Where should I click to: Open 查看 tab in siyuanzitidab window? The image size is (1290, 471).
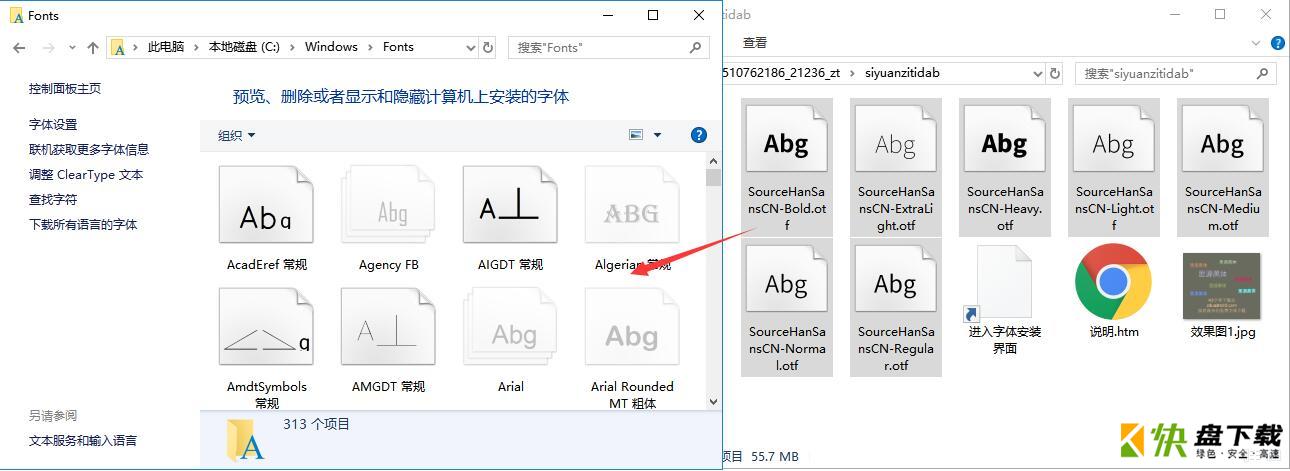755,43
